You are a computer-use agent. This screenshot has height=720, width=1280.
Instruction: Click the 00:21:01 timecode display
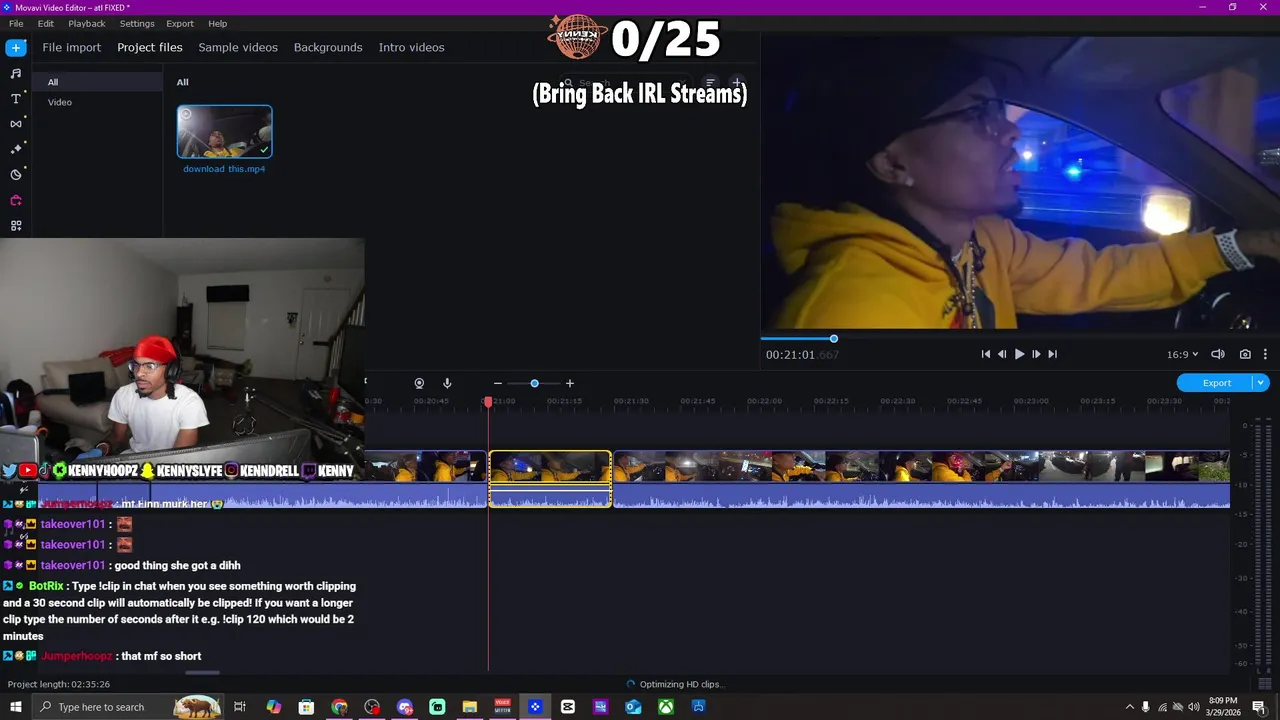tap(802, 354)
